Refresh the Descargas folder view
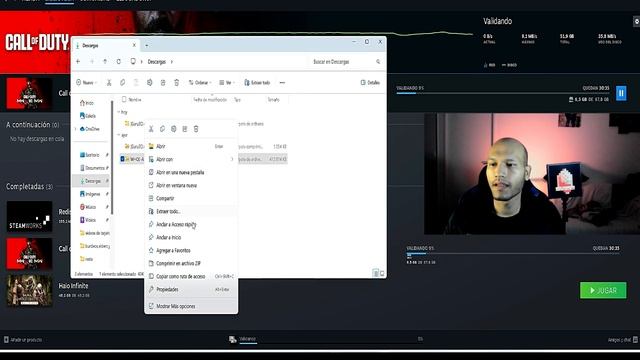Screen dimensions: 640x360 point(118,62)
